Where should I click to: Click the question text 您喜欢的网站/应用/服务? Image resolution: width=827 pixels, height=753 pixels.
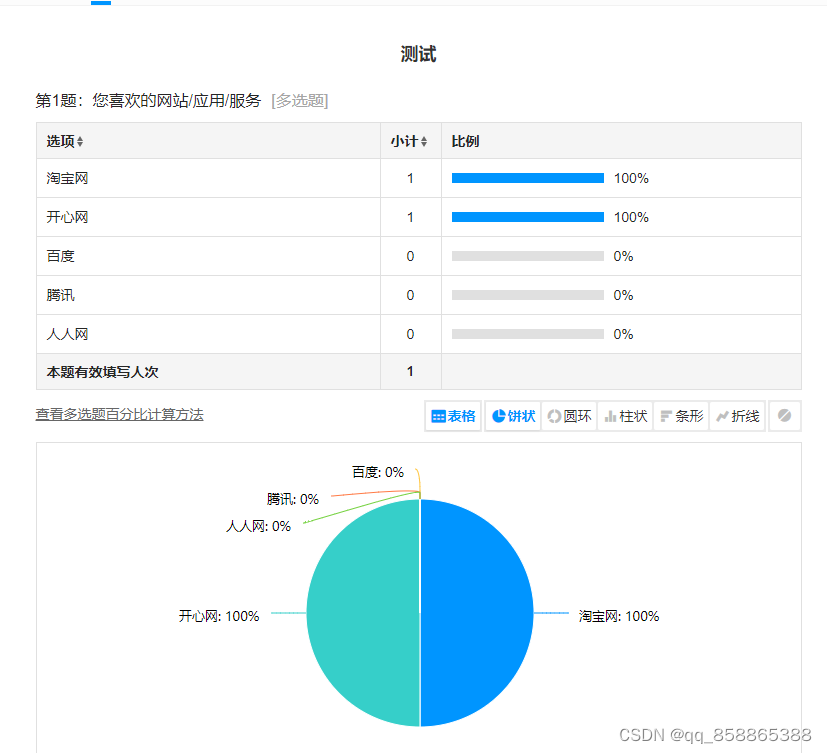[177, 100]
